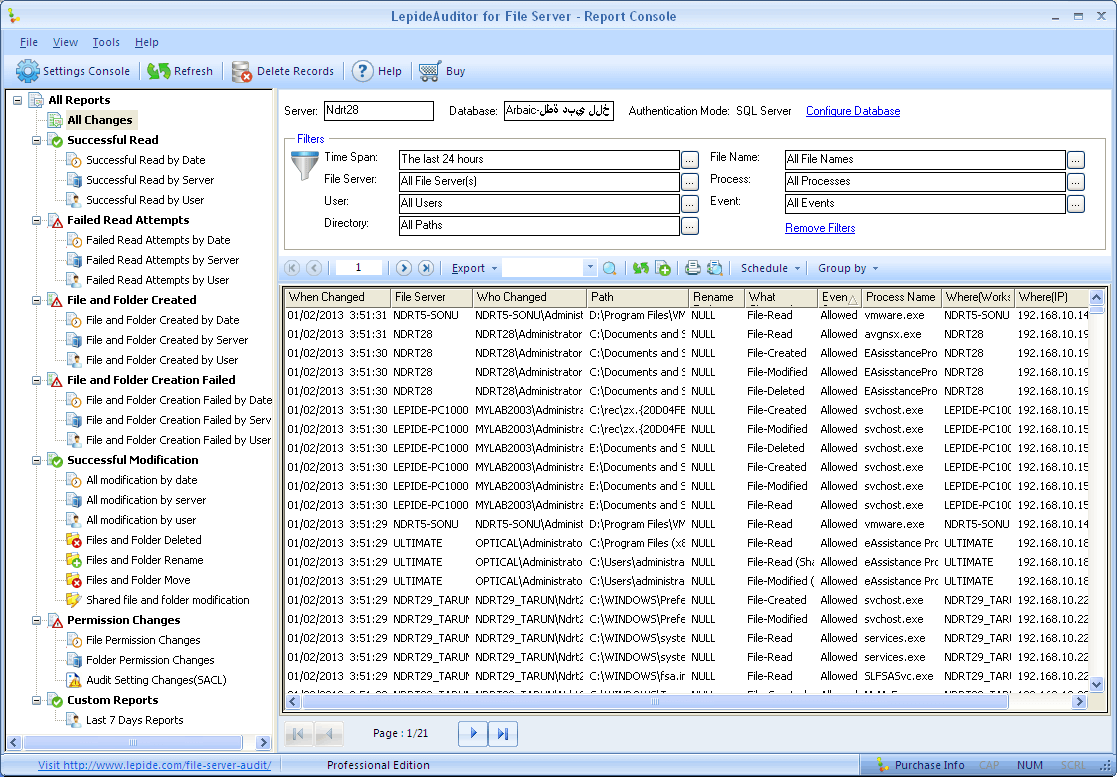
Task: Collapse the All Reports tree node
Action: 17,100
